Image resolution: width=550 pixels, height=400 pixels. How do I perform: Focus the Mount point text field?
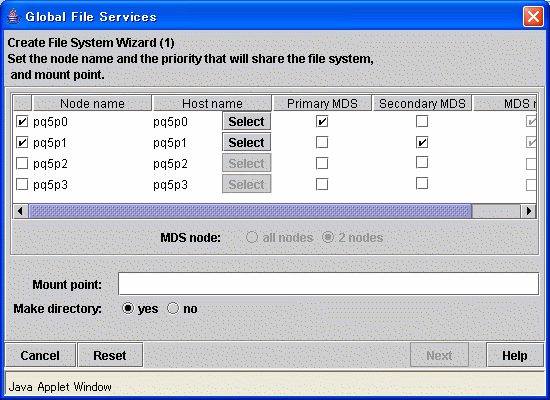tap(328, 284)
